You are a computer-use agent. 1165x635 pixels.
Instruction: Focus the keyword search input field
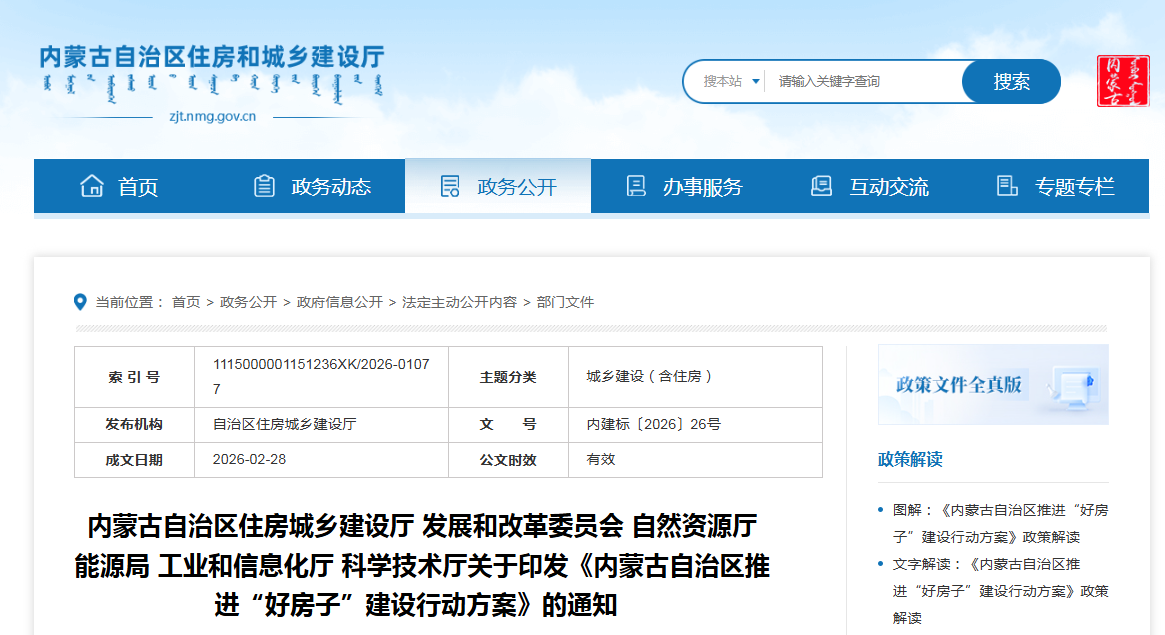click(865, 81)
